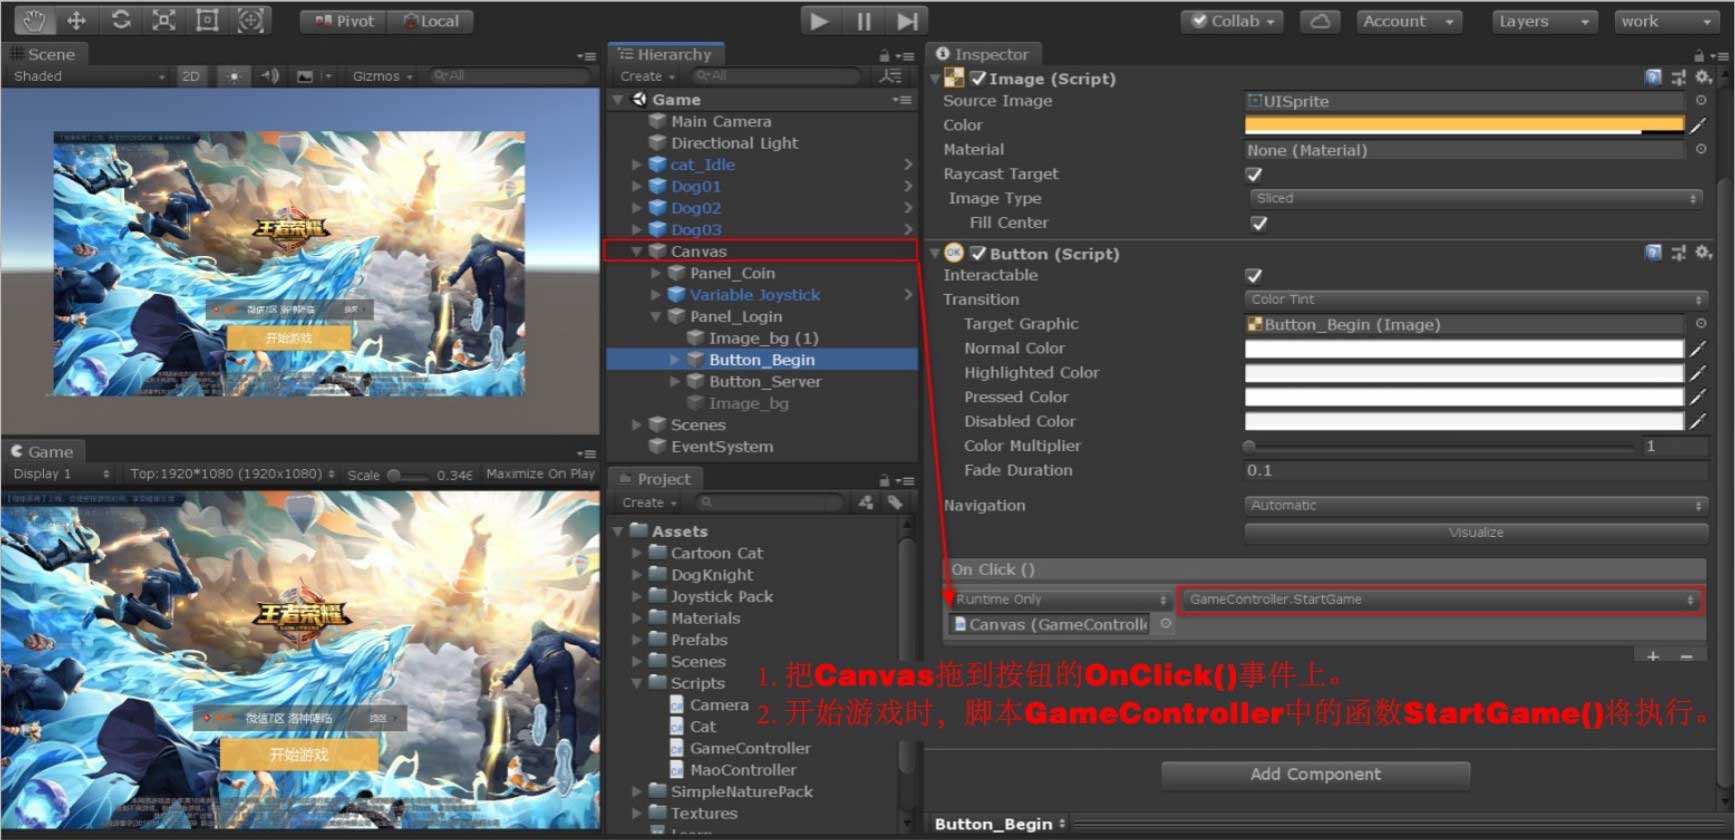The image size is (1735, 840).
Task: Click the Step frame button
Action: (x=907, y=21)
